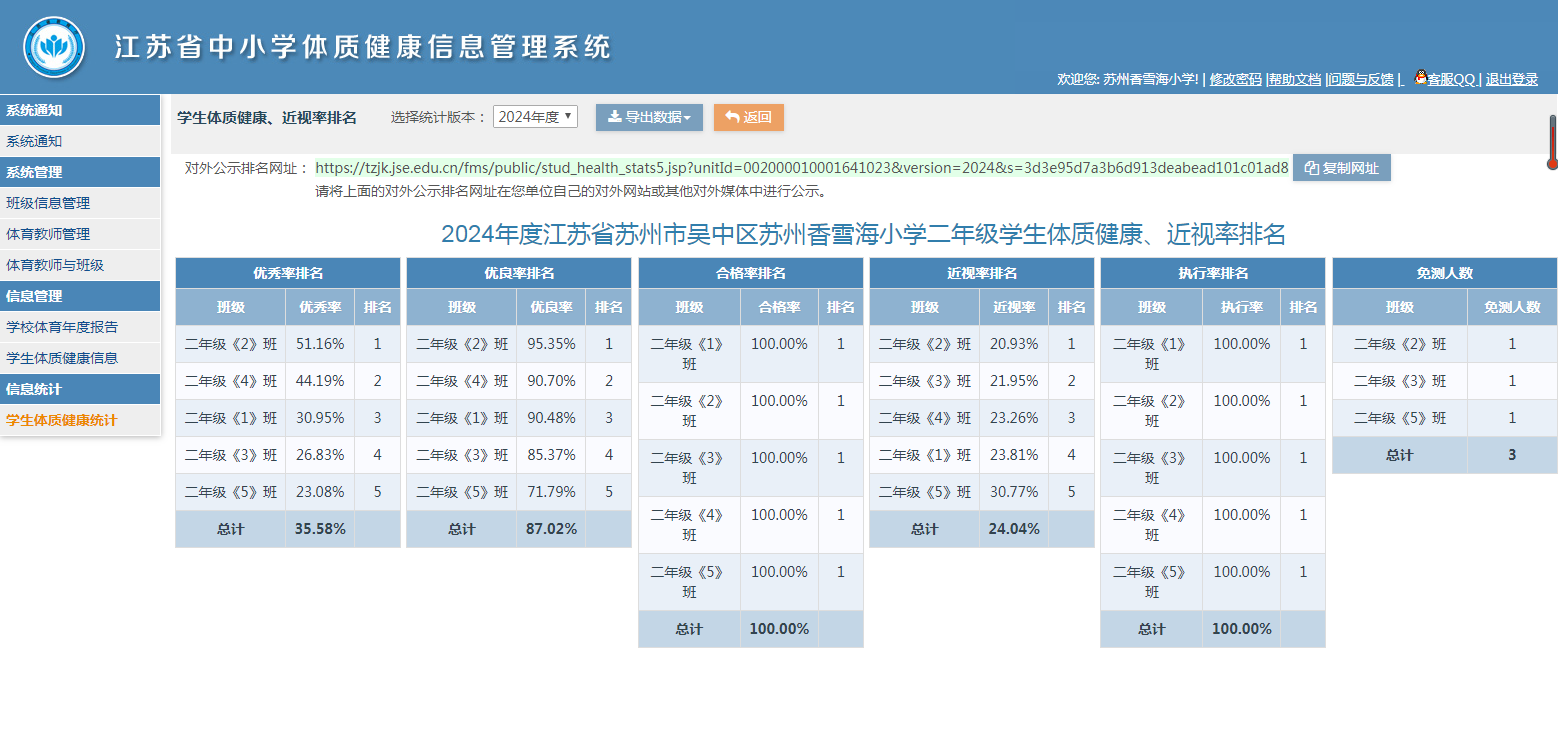Click the 85.37% good rate cell
This screenshot has width=1558, height=743.
[x=551, y=455]
